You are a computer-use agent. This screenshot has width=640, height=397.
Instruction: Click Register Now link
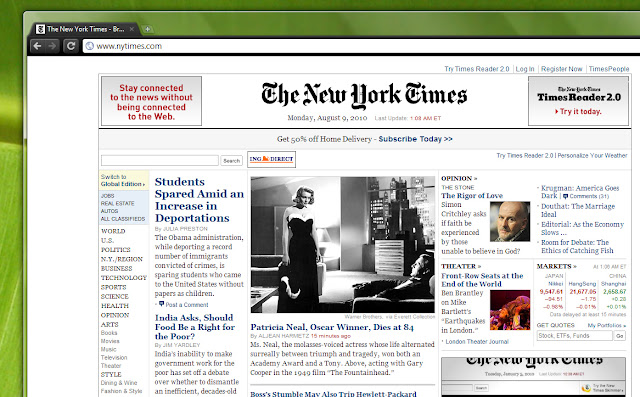[562, 69]
